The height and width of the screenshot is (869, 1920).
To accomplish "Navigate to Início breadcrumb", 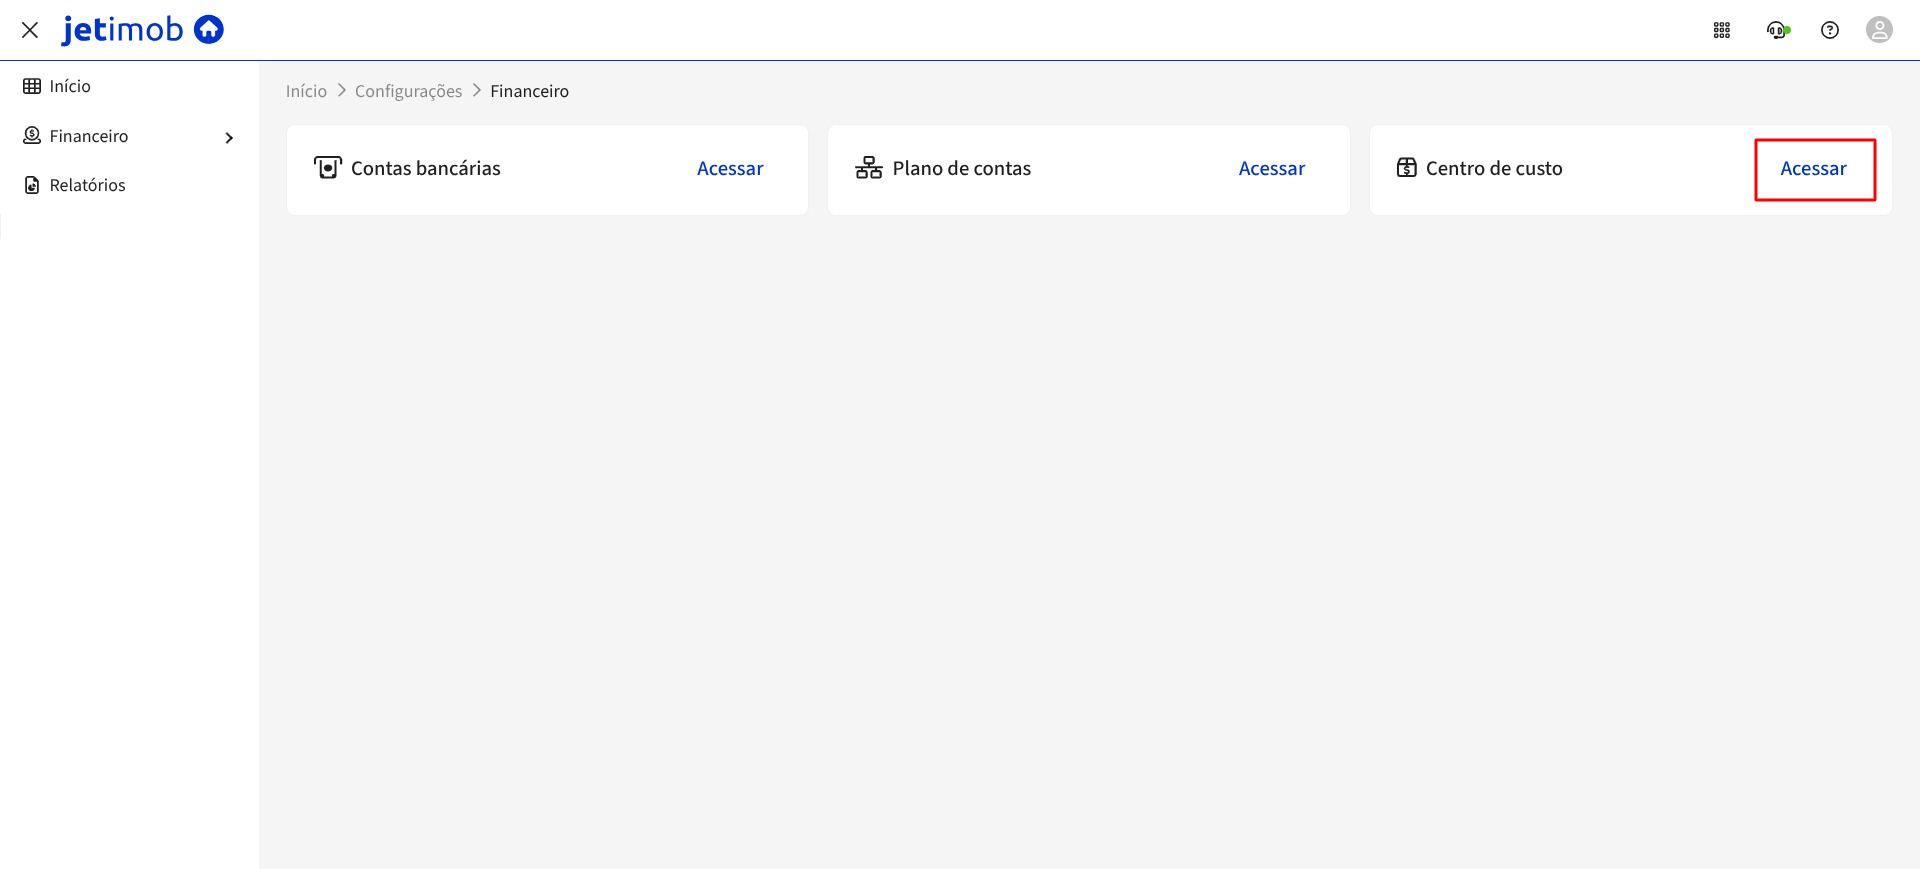I will tap(306, 91).
